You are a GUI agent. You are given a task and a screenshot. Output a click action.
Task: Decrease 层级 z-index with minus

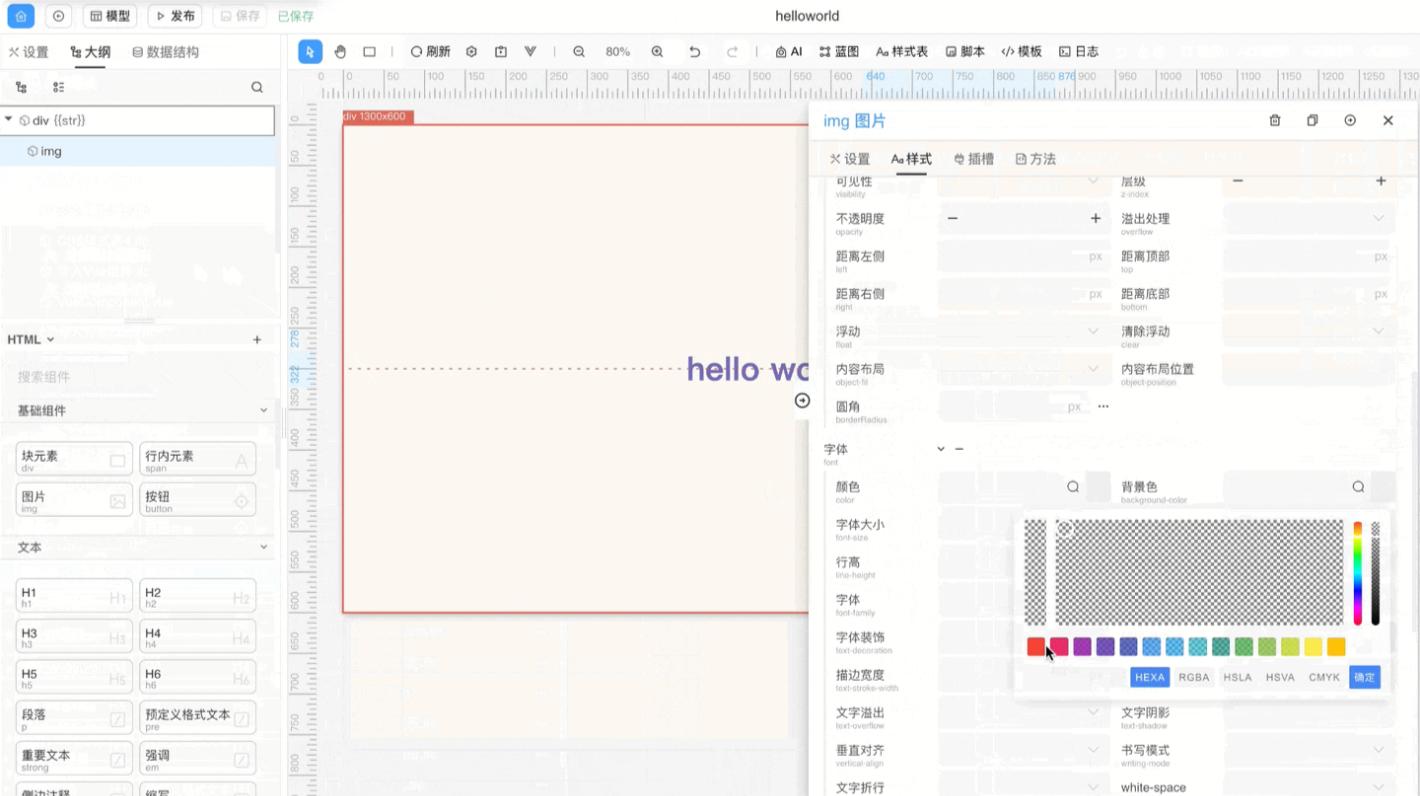[x=1237, y=181]
